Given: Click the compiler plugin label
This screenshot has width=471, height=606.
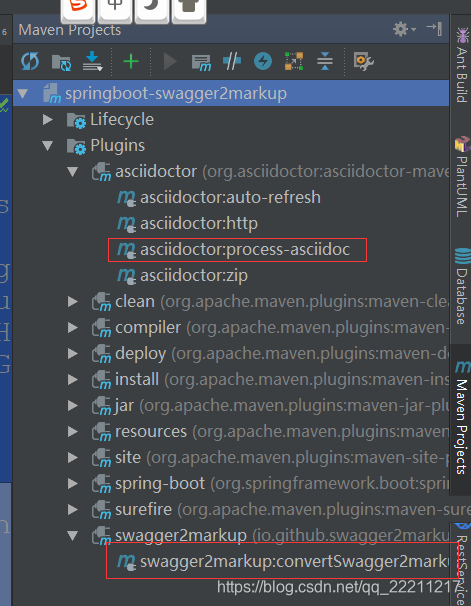Looking at the screenshot, I should (148, 327).
